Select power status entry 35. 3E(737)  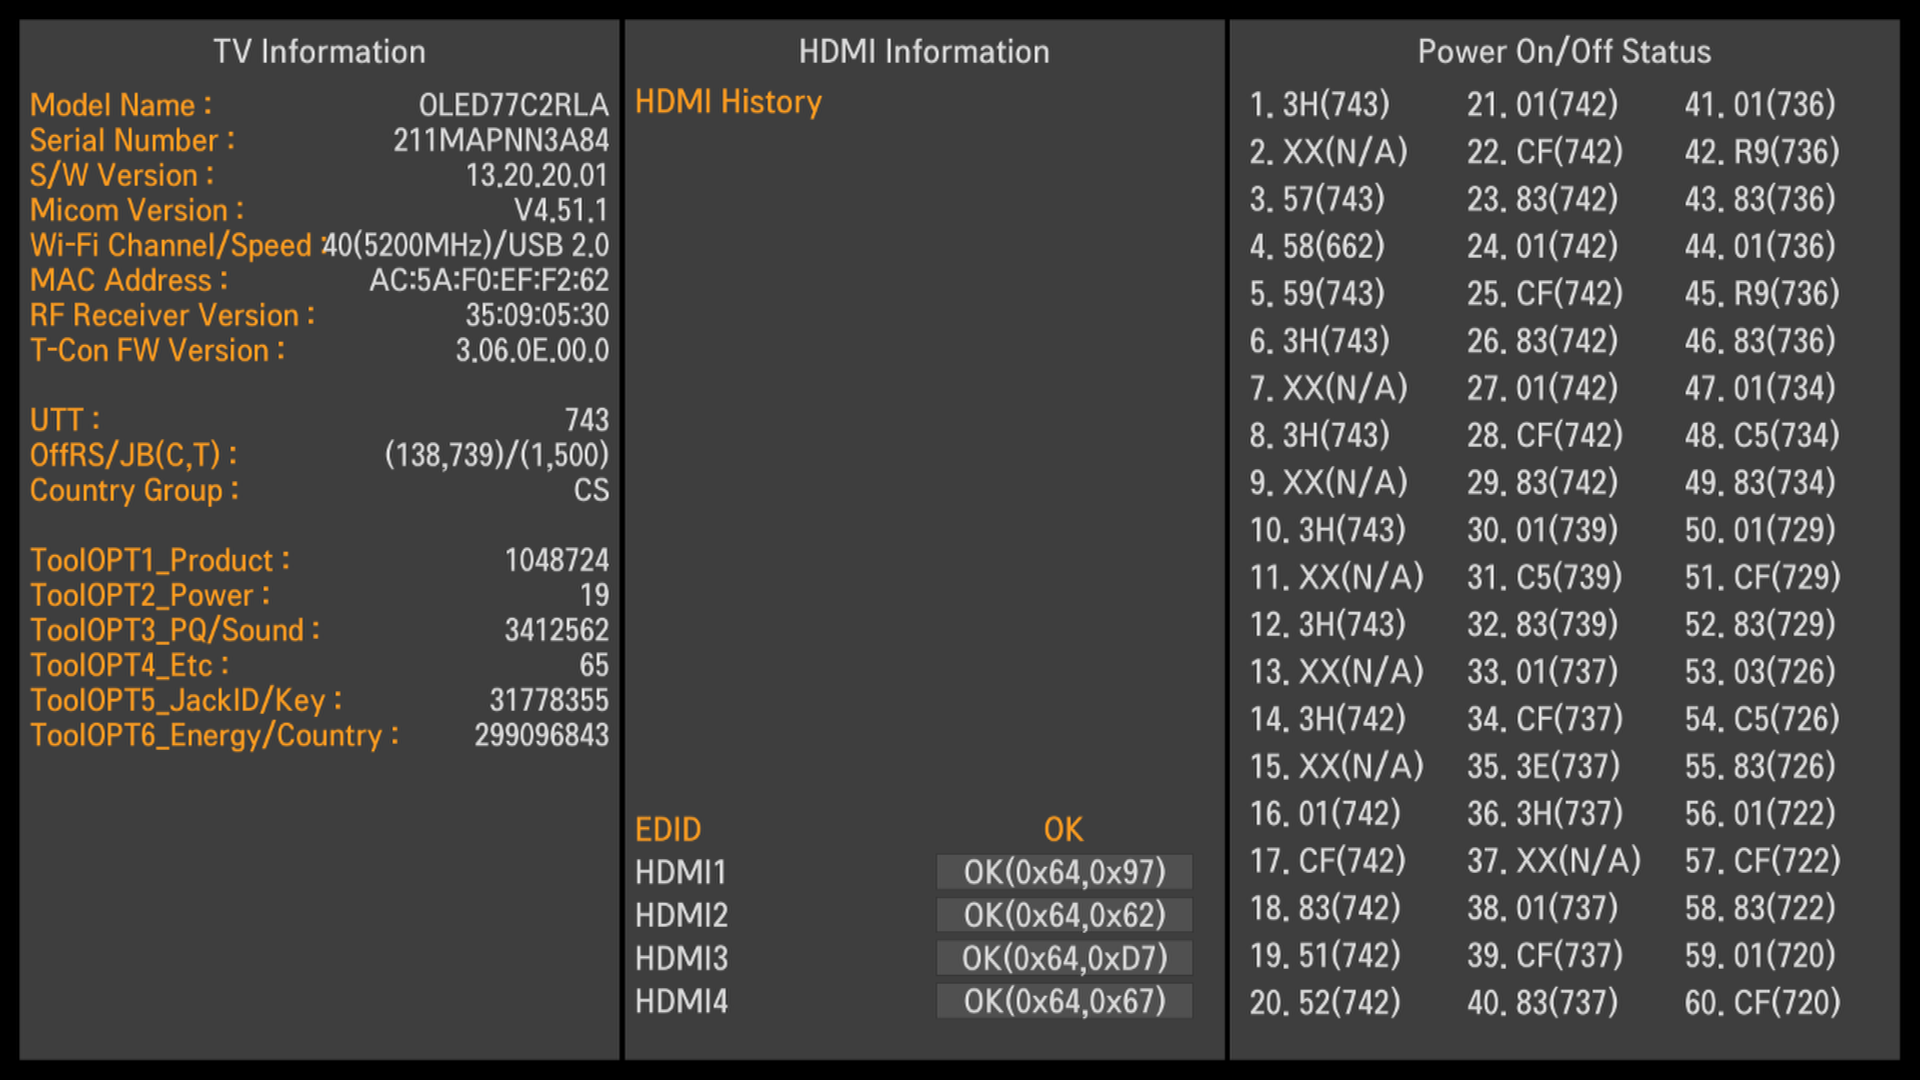[1543, 766]
